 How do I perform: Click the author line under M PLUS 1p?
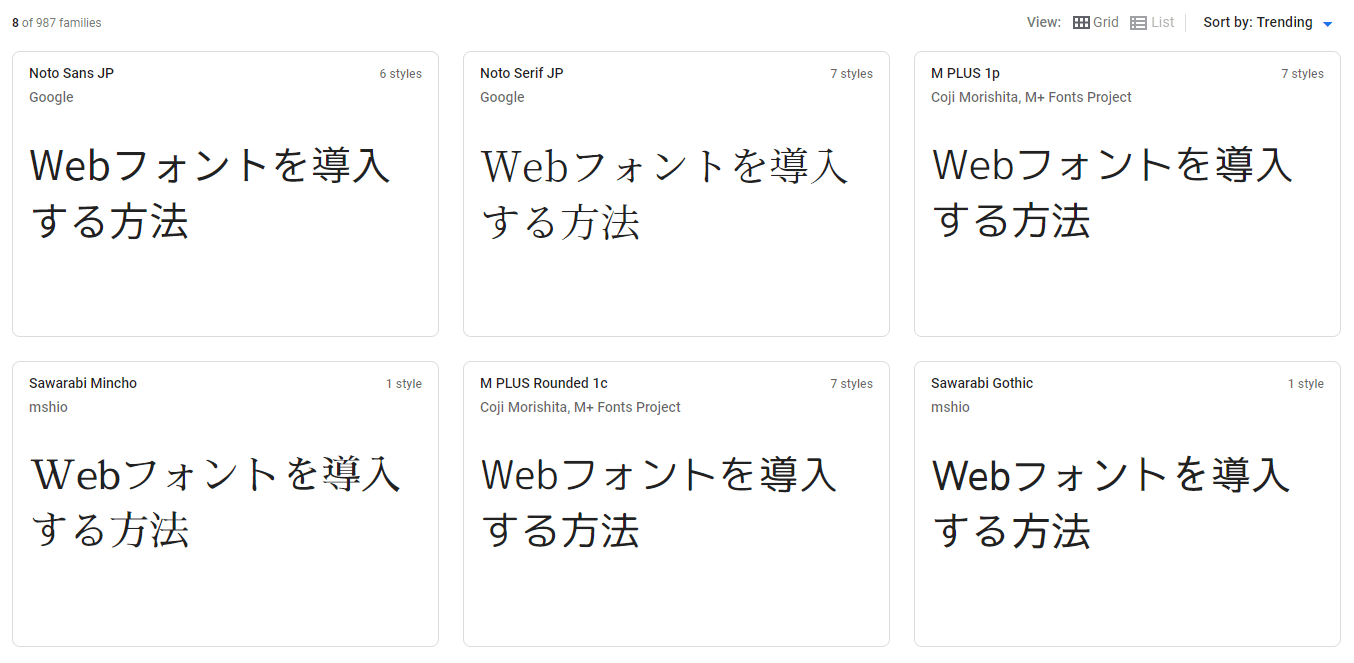click(1031, 97)
